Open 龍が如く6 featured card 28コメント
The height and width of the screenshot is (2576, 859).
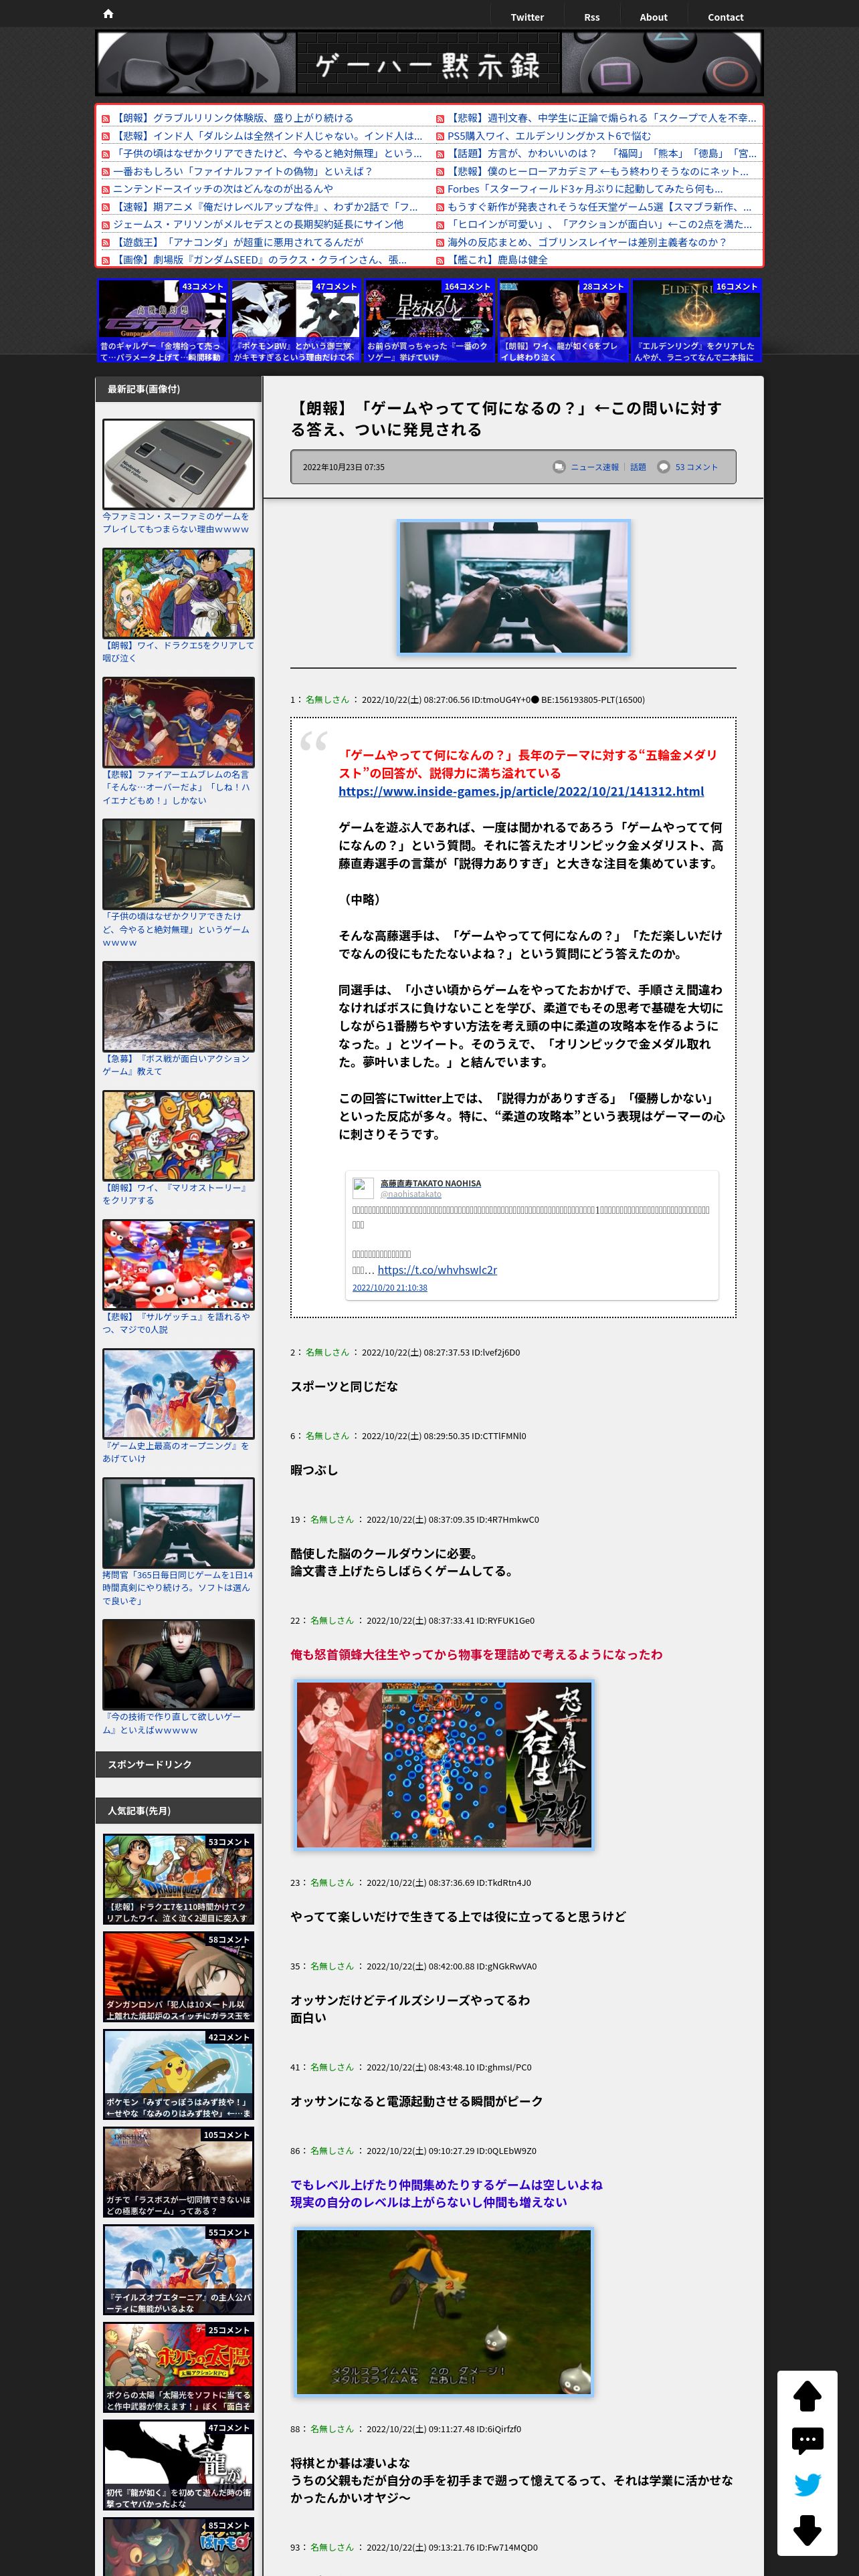[563, 321]
